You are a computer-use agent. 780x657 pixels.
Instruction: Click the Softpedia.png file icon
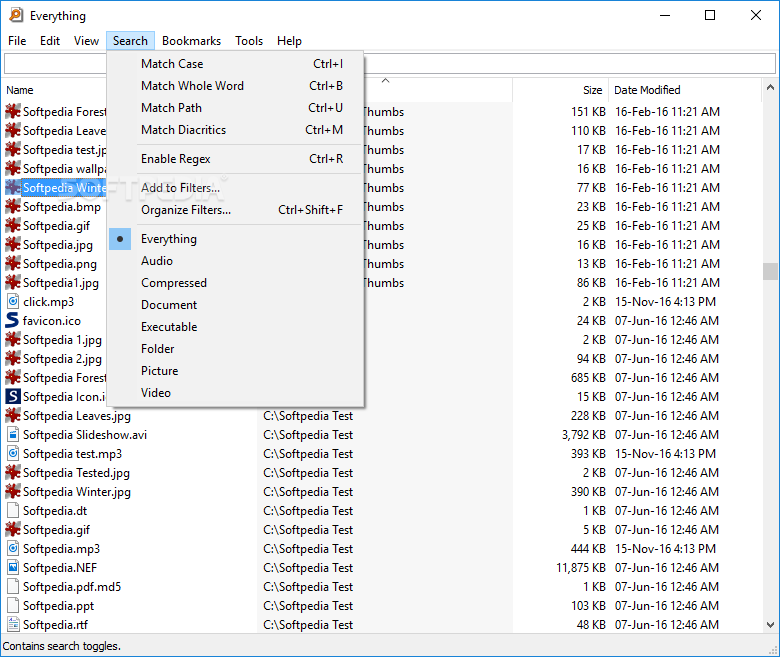coord(13,264)
